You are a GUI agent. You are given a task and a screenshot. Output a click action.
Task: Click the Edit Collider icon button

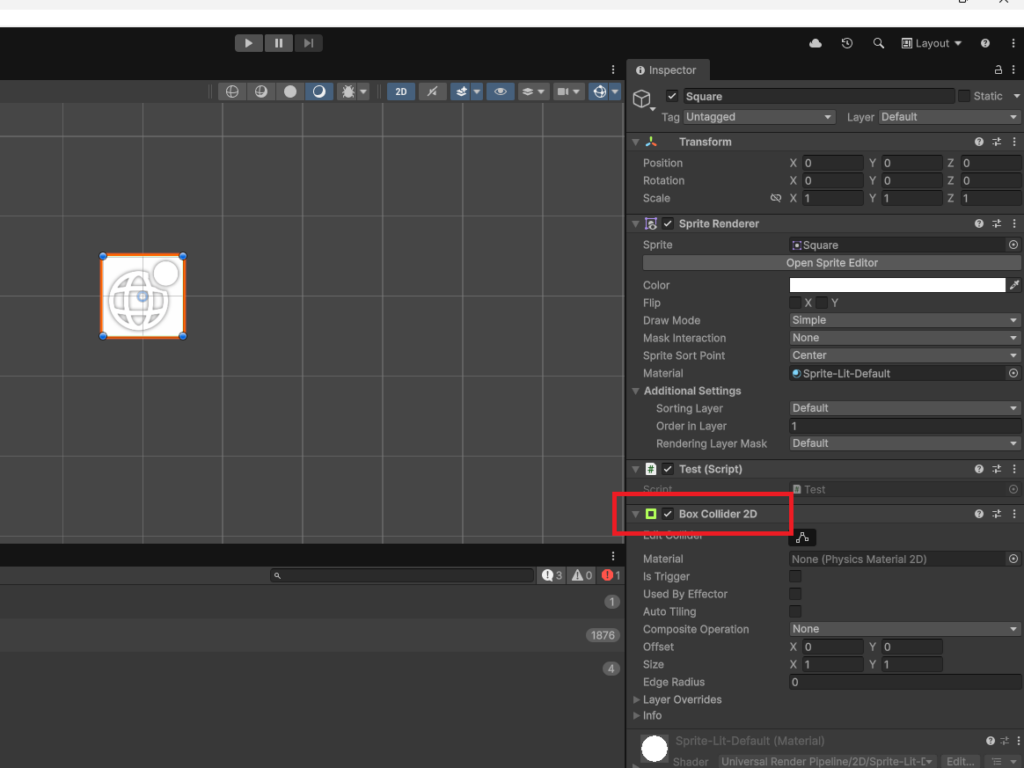pyautogui.click(x=802, y=537)
